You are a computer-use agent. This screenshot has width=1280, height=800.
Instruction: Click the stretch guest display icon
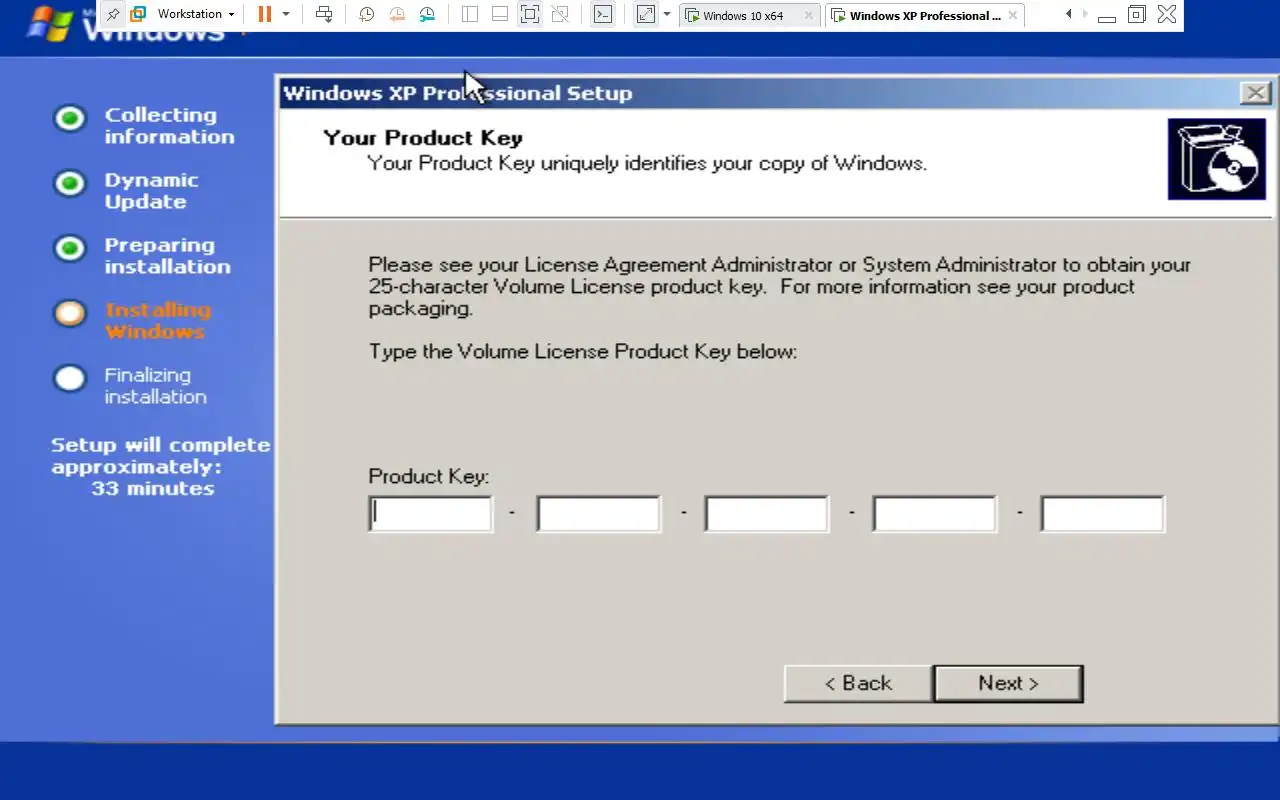tap(646, 15)
